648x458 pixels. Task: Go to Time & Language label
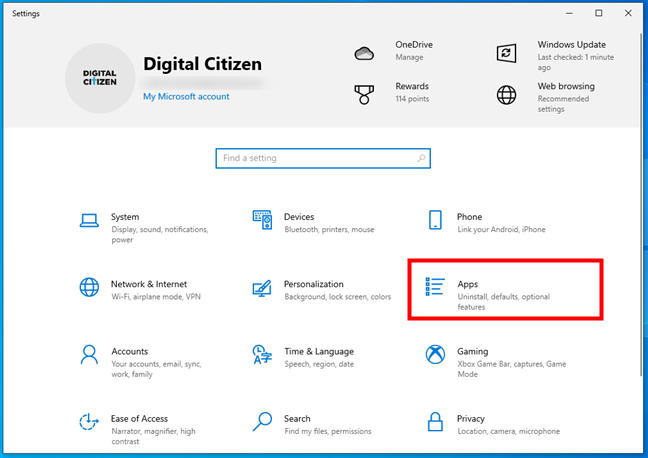pyautogui.click(x=319, y=352)
